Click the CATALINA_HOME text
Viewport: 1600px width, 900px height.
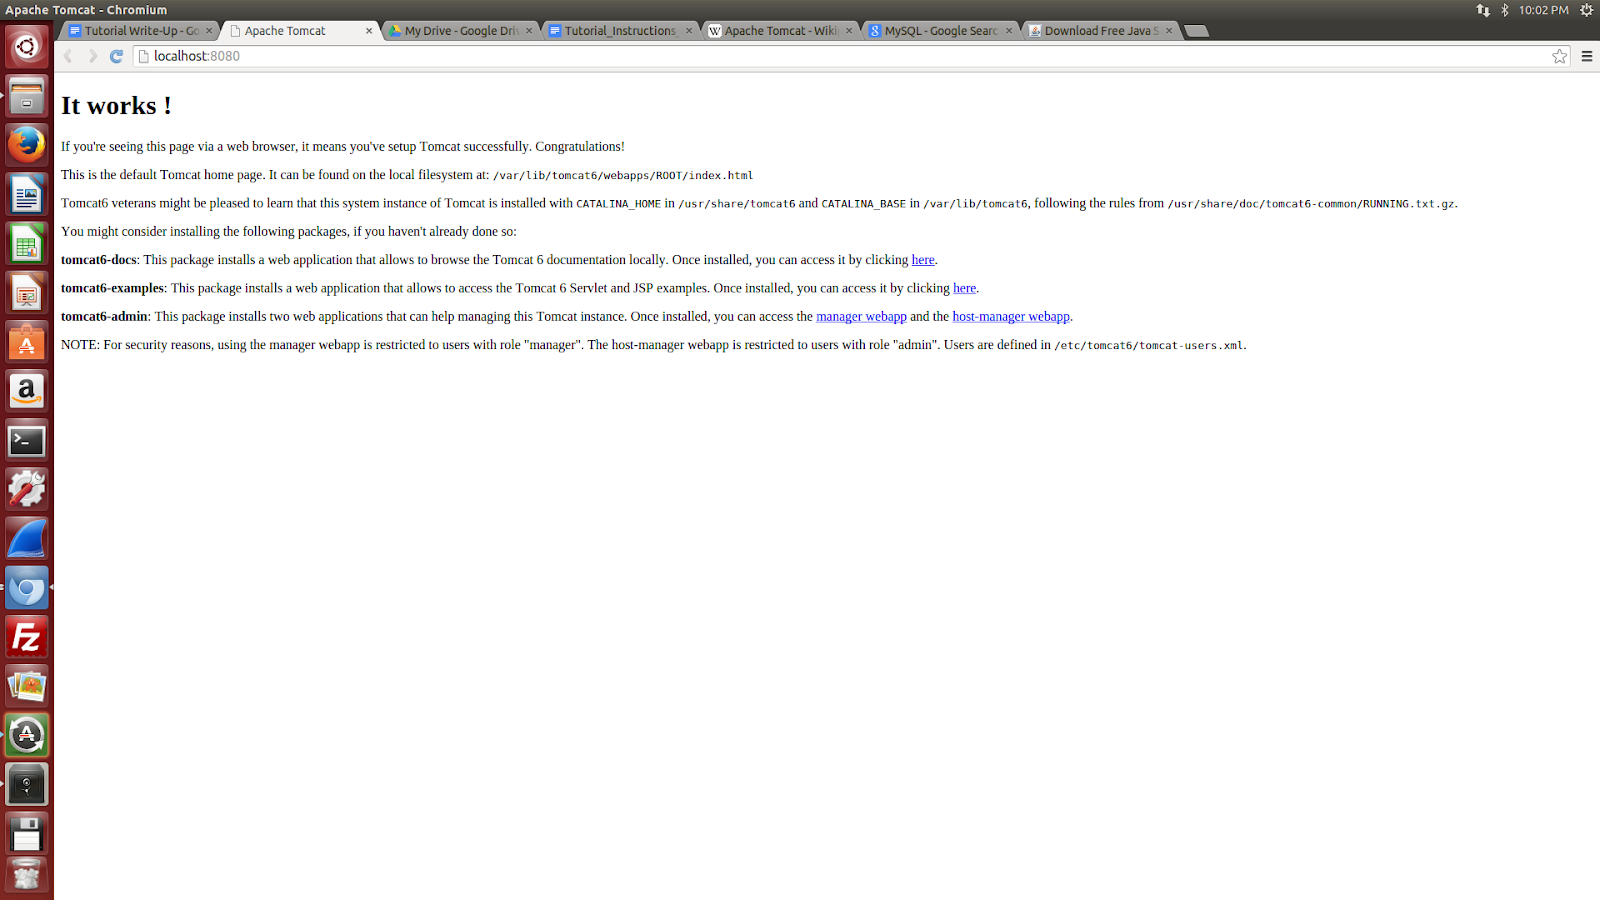pos(618,204)
